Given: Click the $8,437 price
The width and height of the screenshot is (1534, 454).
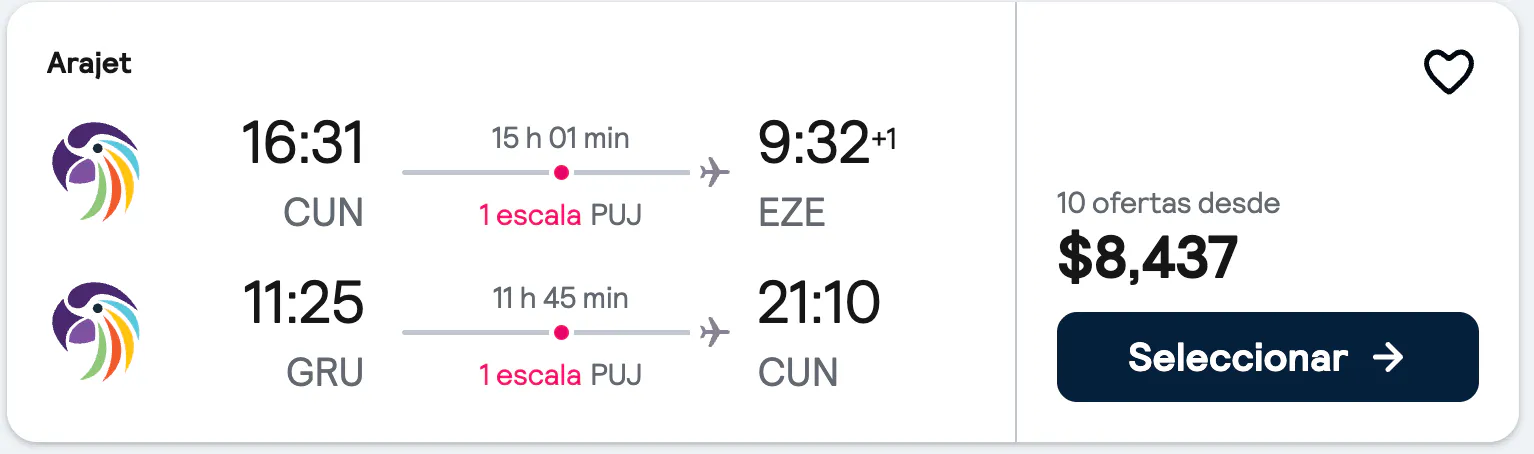Looking at the screenshot, I should [1148, 257].
